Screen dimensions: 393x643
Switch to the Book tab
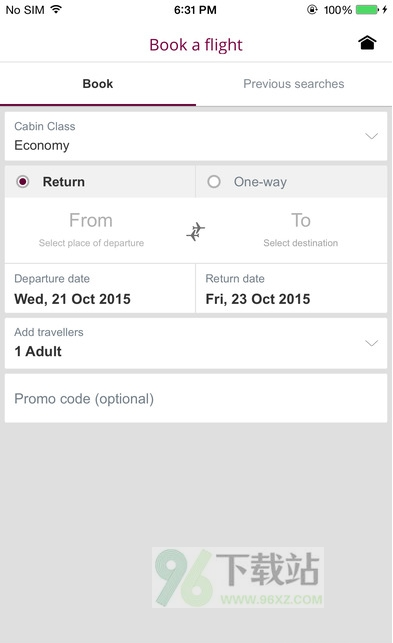point(98,84)
